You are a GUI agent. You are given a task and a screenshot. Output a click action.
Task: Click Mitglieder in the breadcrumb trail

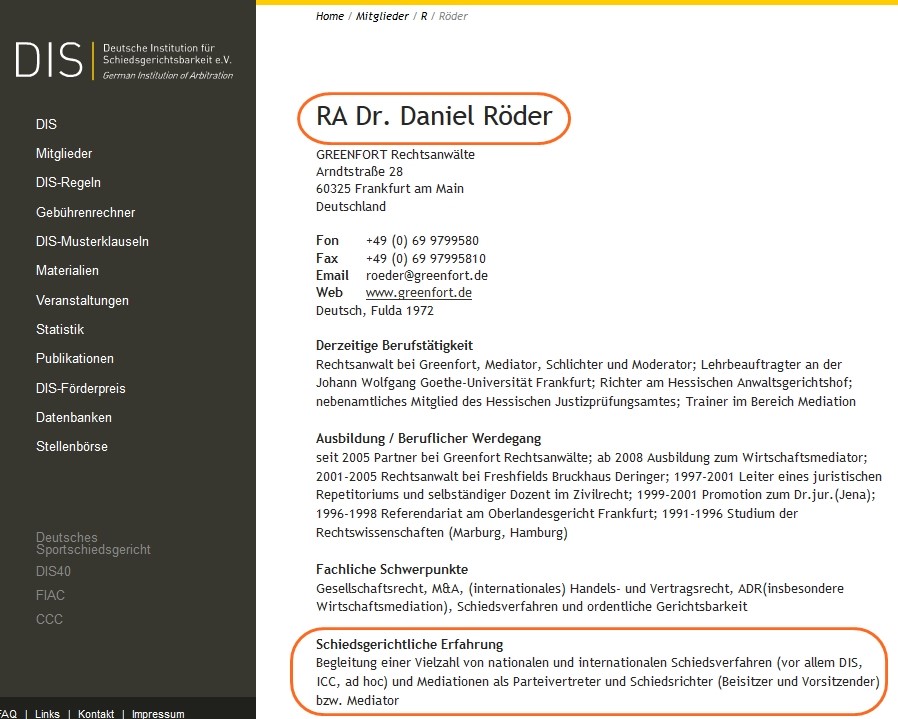click(x=381, y=16)
